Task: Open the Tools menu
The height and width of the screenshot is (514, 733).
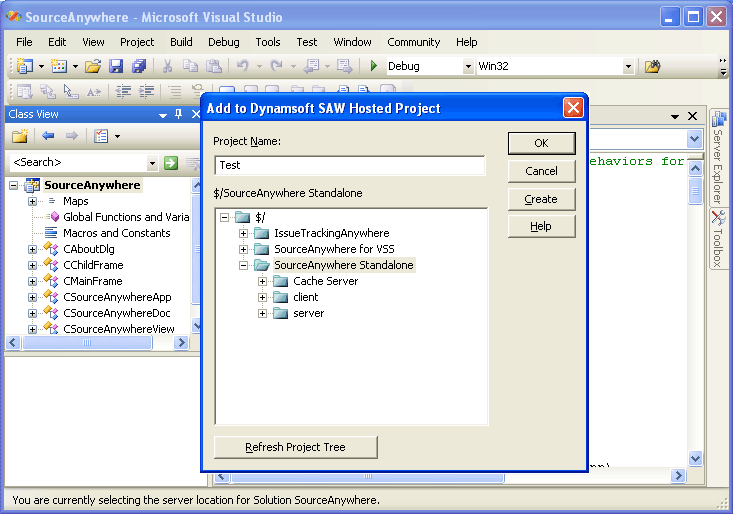Action: click(267, 42)
